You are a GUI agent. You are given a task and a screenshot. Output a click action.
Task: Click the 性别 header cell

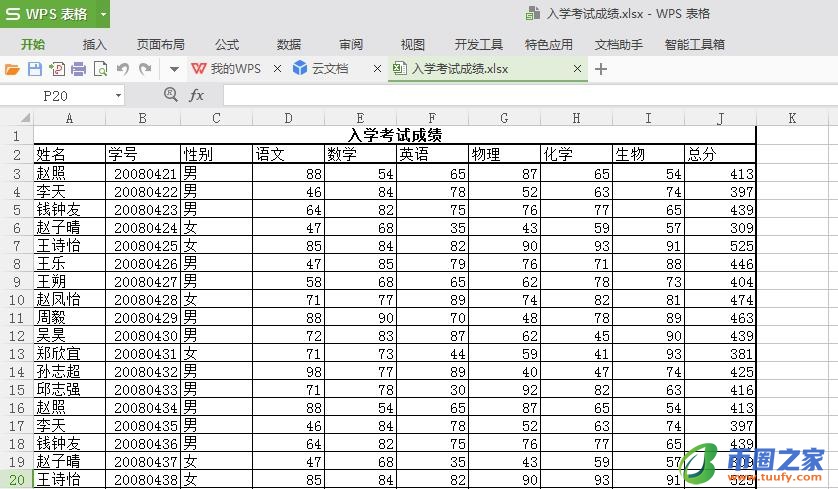(x=216, y=154)
